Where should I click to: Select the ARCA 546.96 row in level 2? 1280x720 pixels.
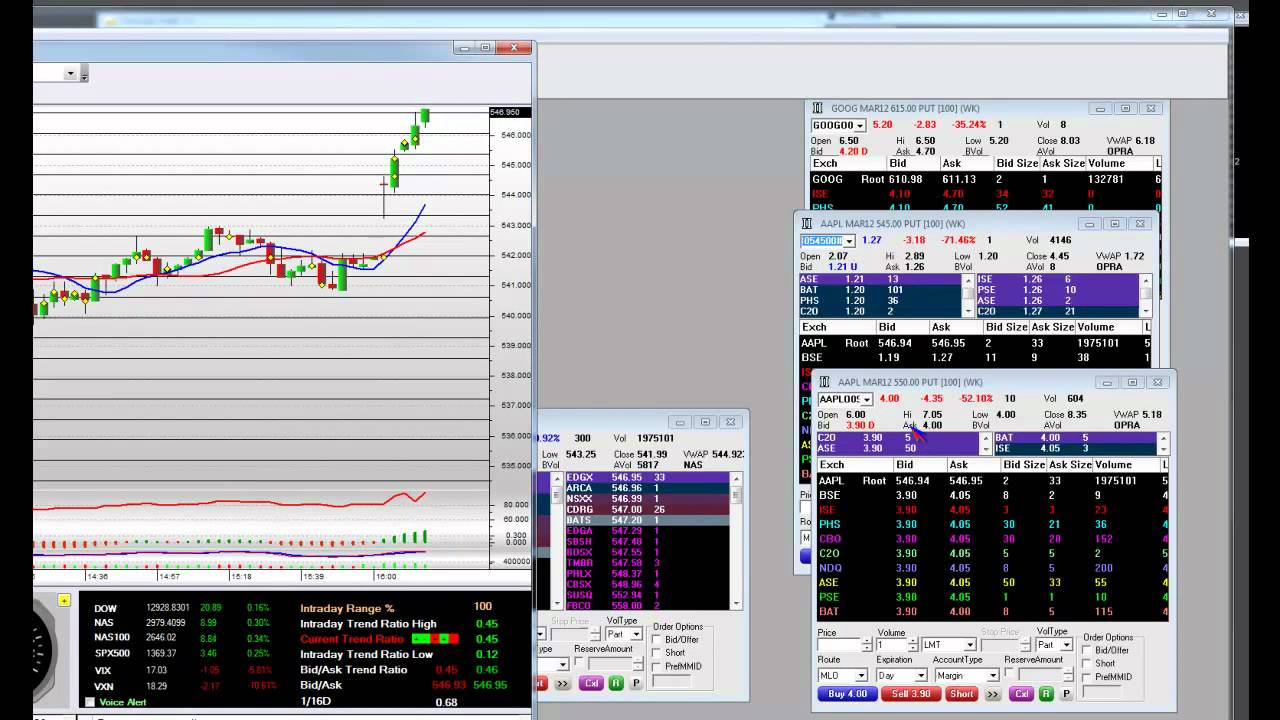point(646,488)
